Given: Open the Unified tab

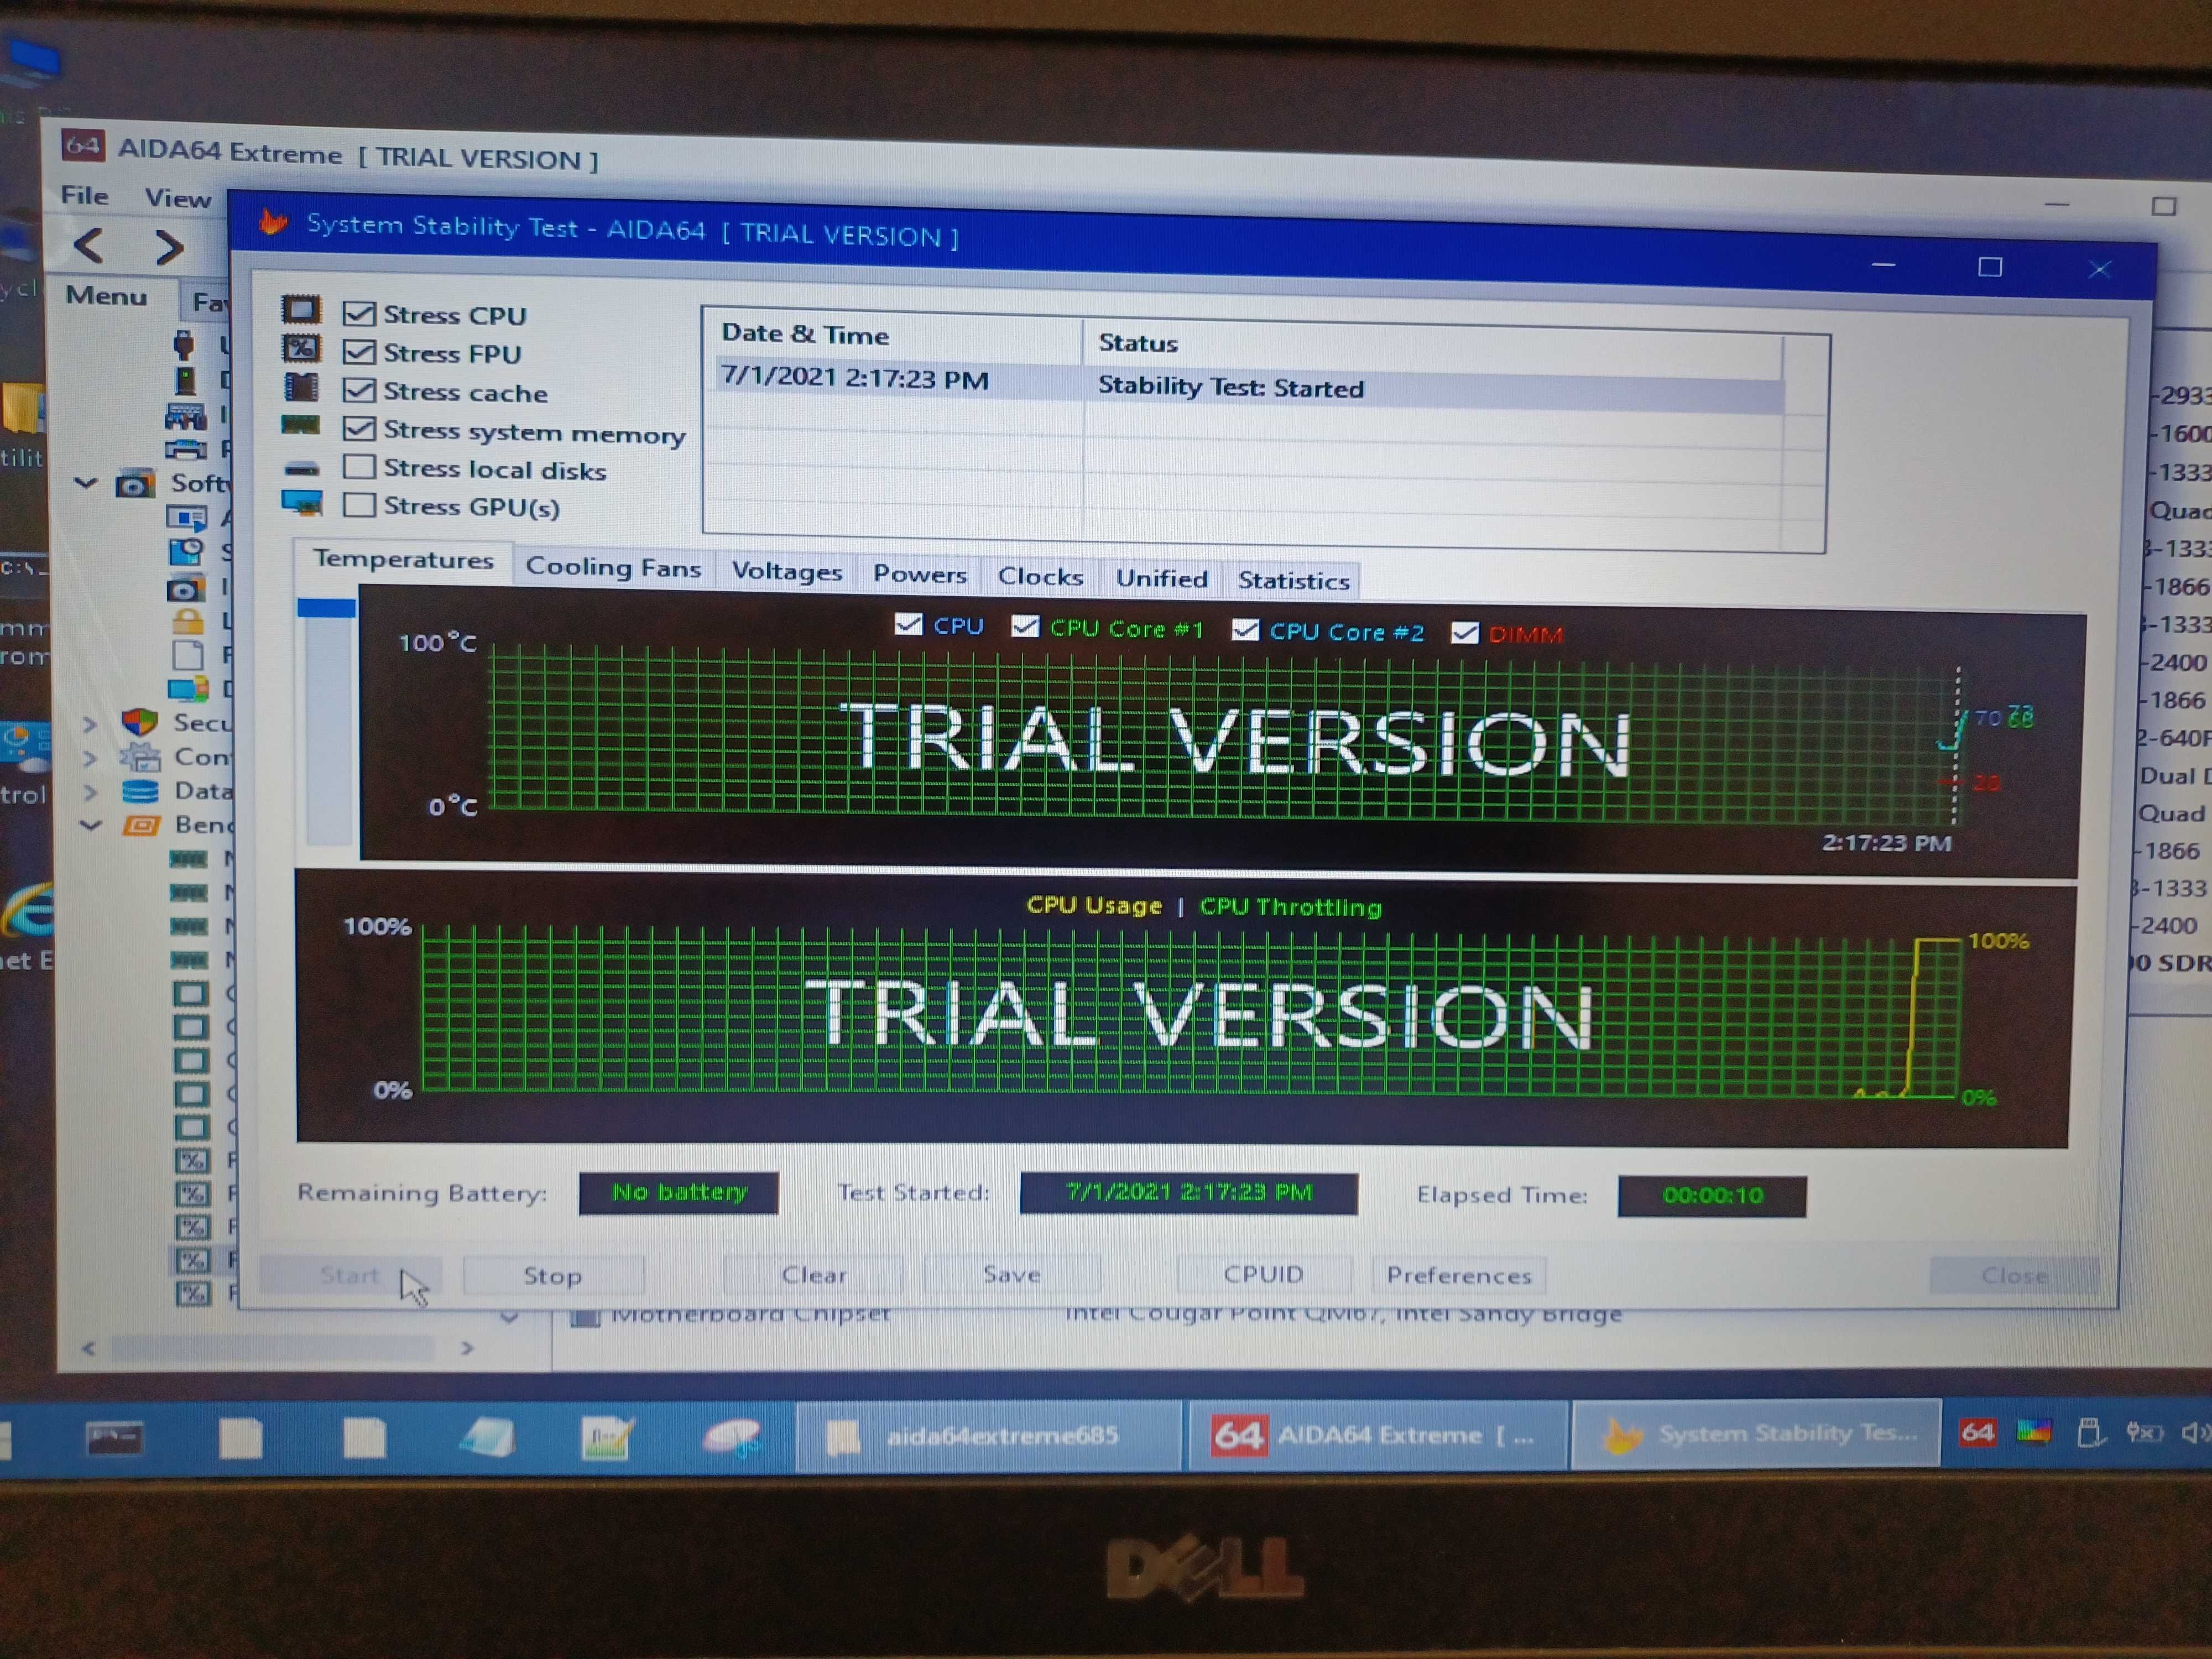Looking at the screenshot, I should 1161,579.
